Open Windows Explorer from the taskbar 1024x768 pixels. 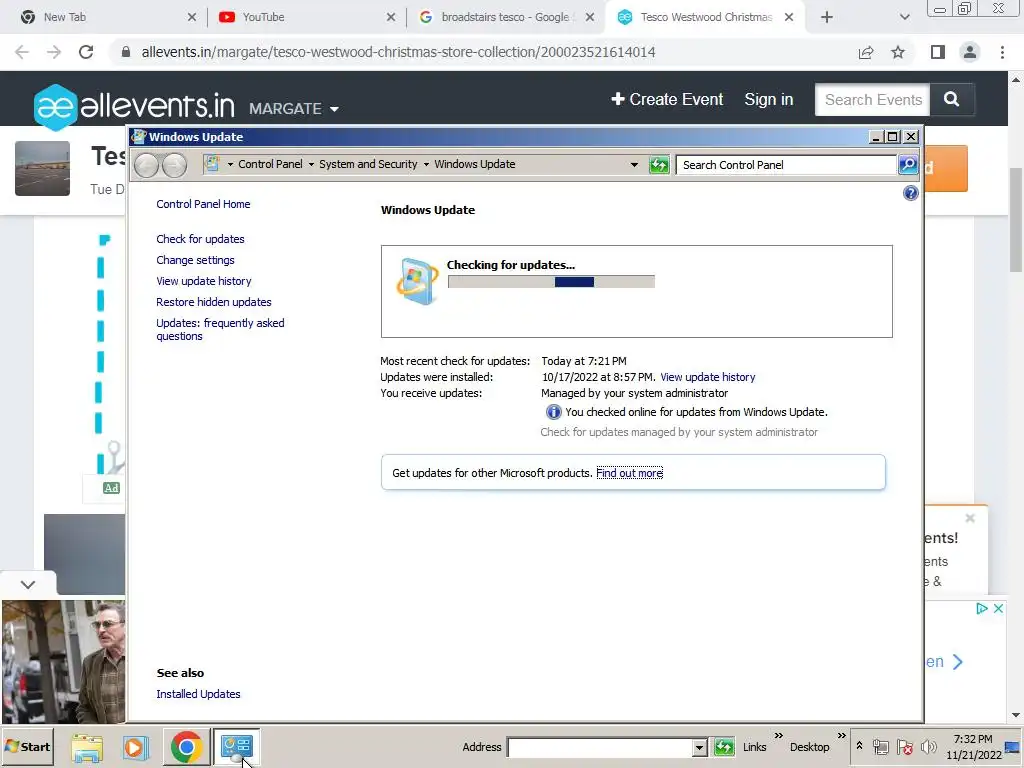(87, 747)
